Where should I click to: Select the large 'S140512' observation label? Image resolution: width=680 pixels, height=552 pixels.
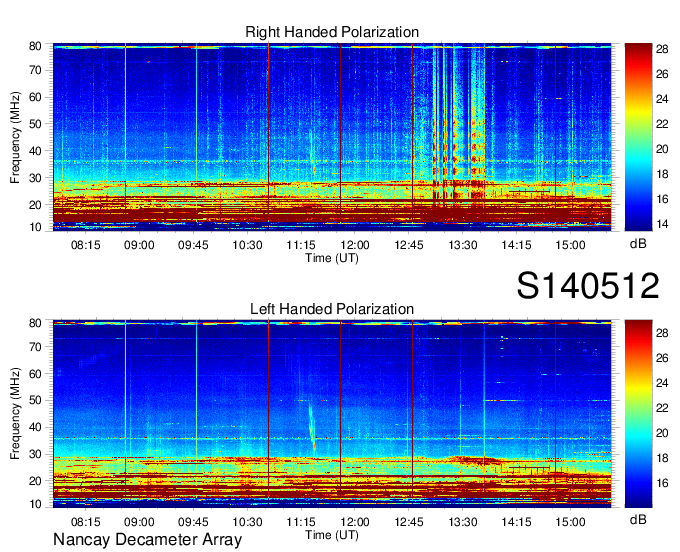pos(588,286)
